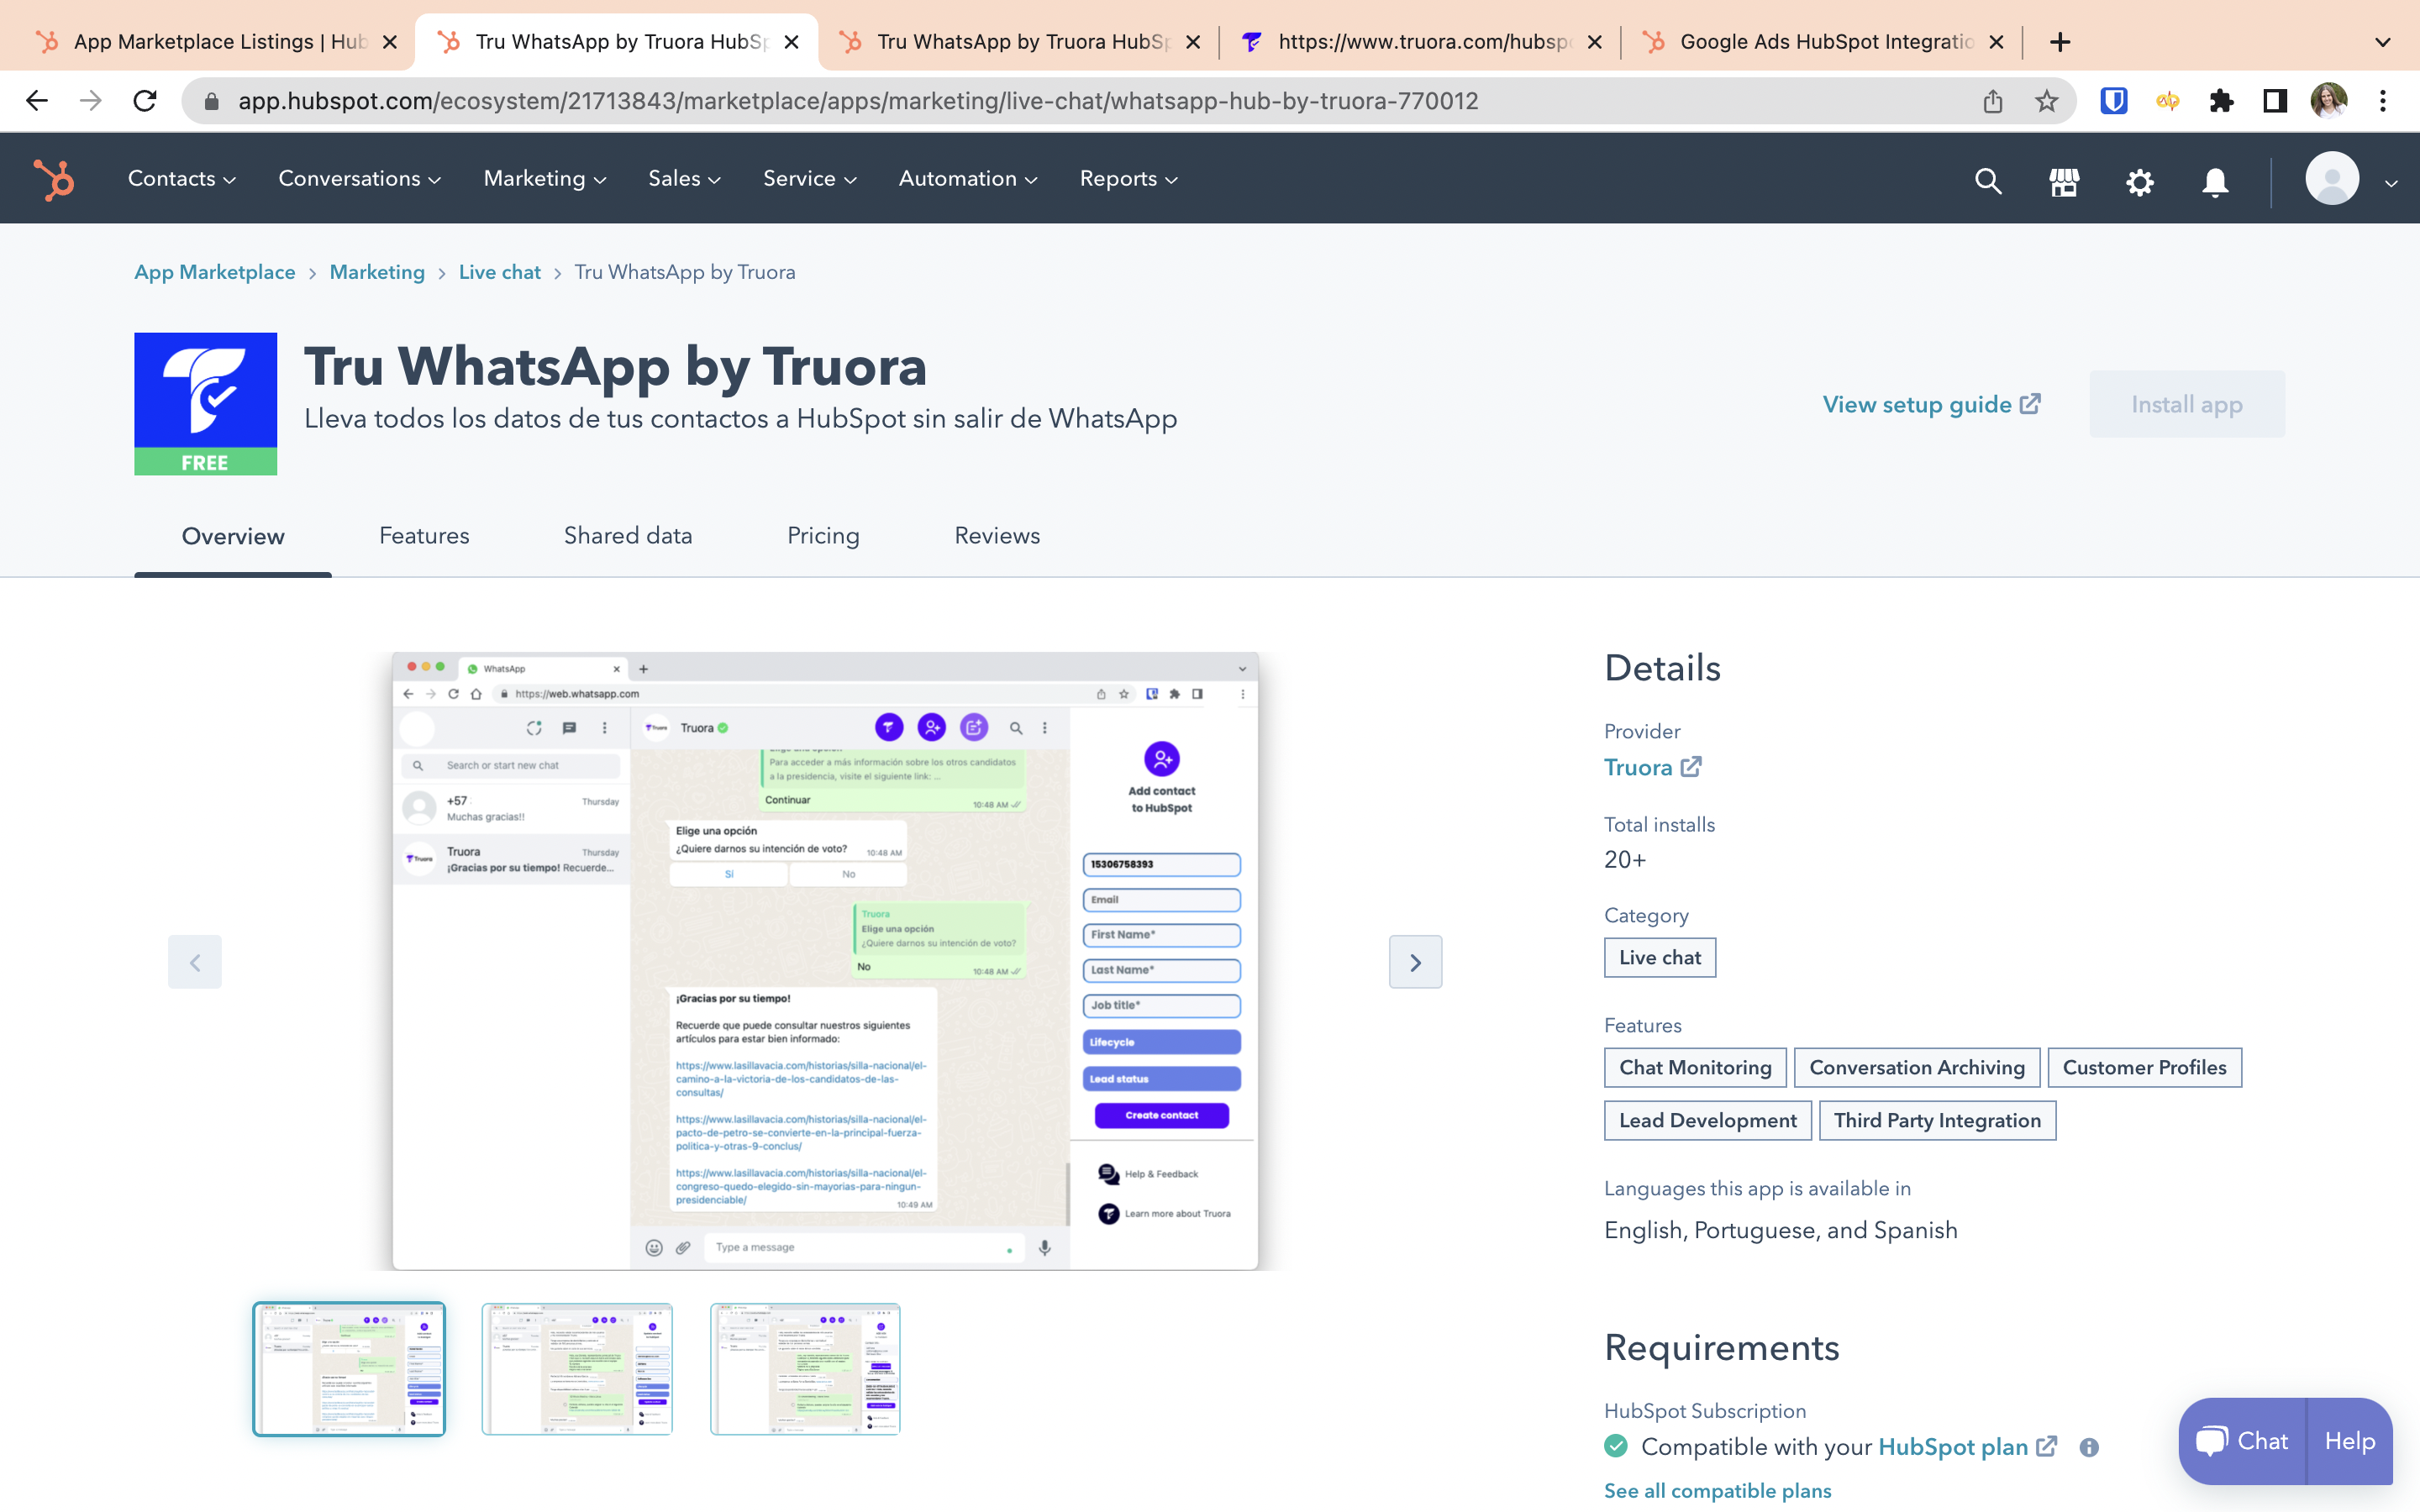Click the Help & Feedback icon in screenshot
2420x1512 pixels.
coord(1108,1173)
